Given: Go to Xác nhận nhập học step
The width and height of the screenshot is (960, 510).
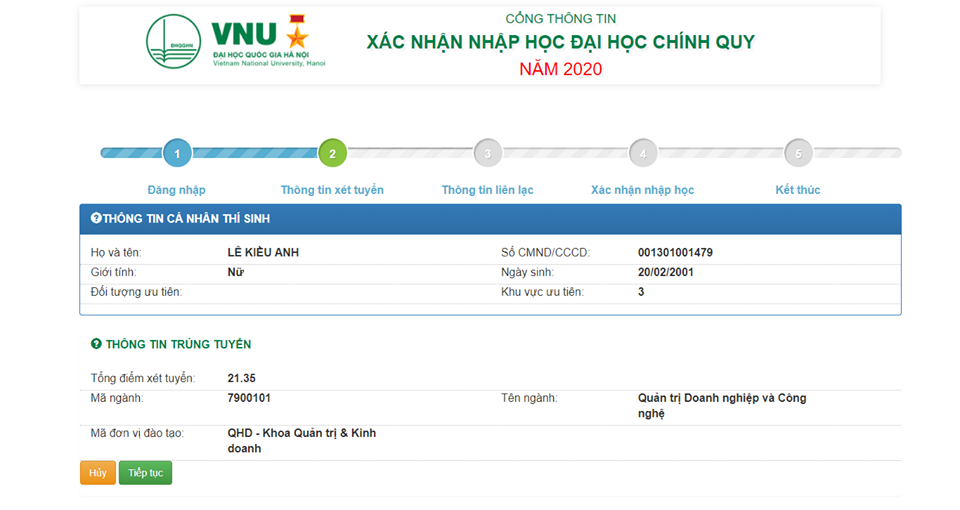Looking at the screenshot, I should click(642, 190).
